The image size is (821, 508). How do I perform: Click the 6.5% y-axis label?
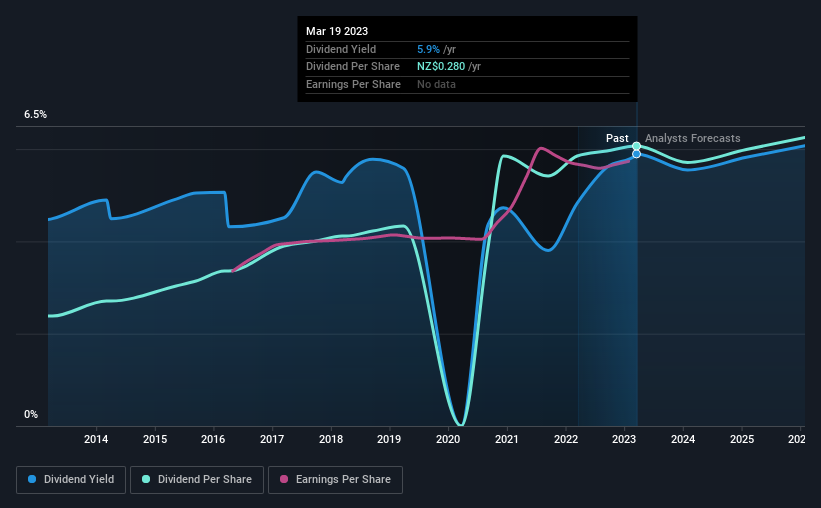tap(35, 114)
